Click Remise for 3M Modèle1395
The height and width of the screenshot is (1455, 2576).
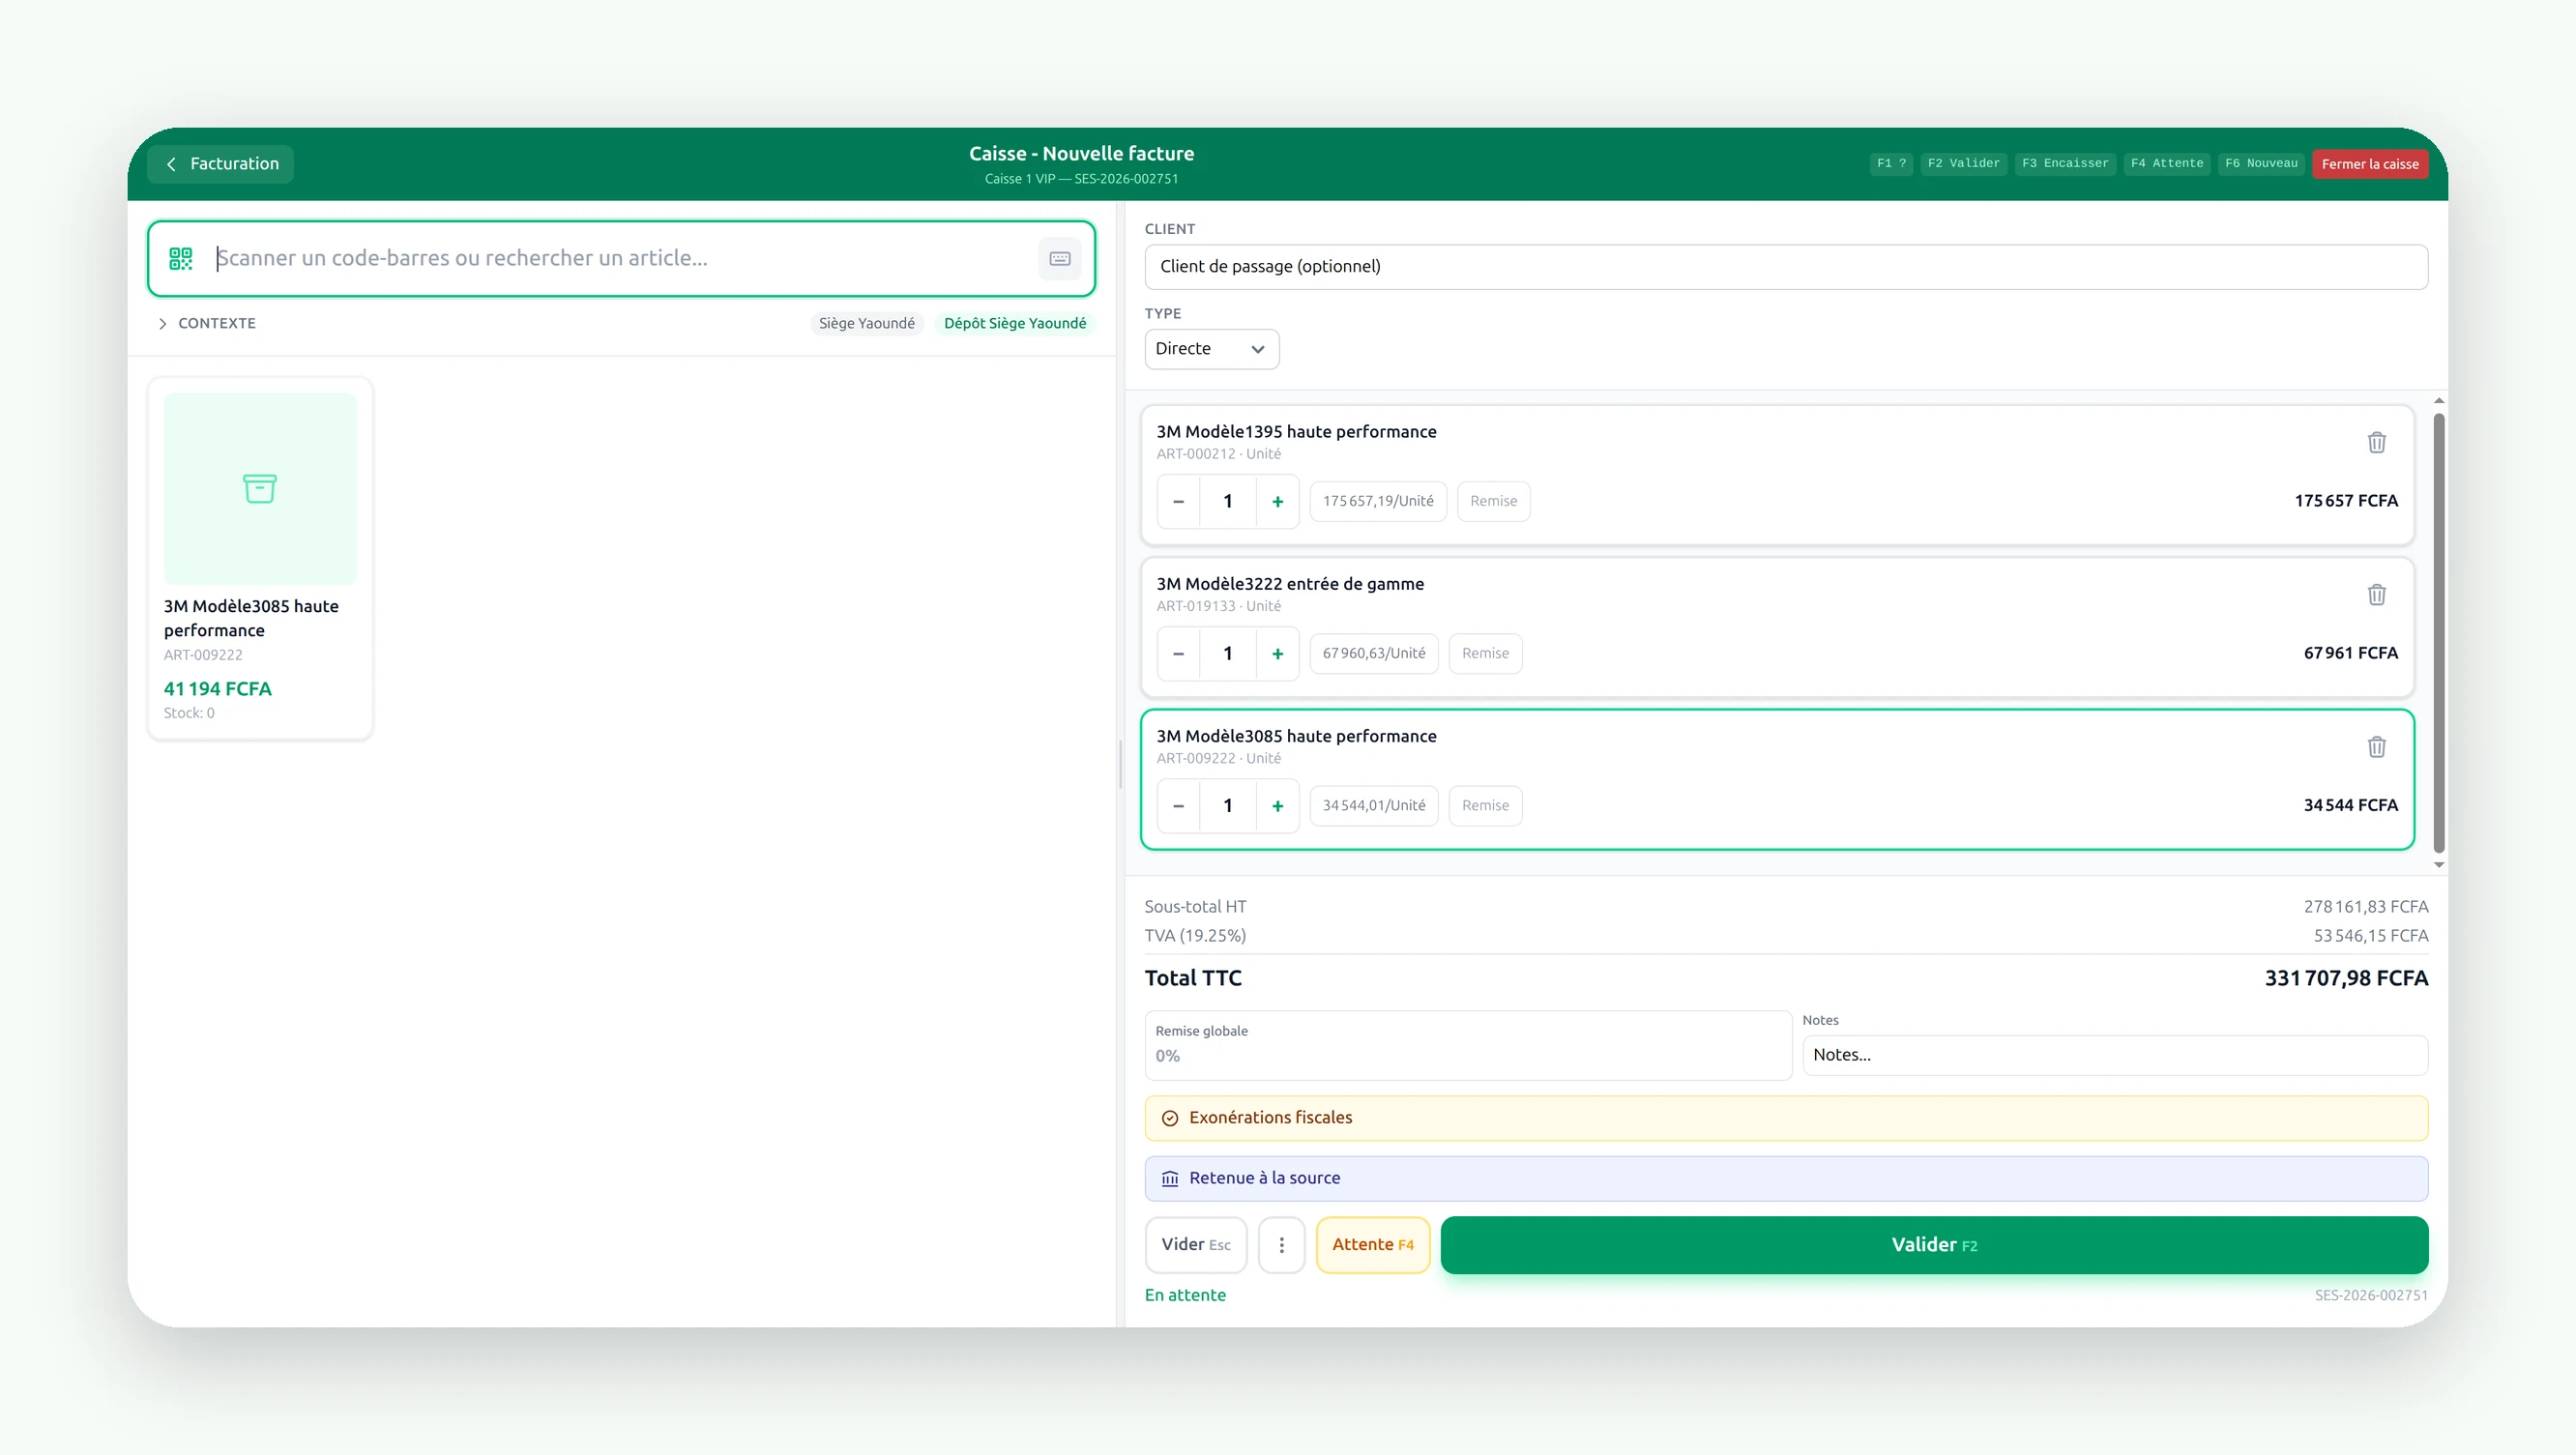(1493, 501)
